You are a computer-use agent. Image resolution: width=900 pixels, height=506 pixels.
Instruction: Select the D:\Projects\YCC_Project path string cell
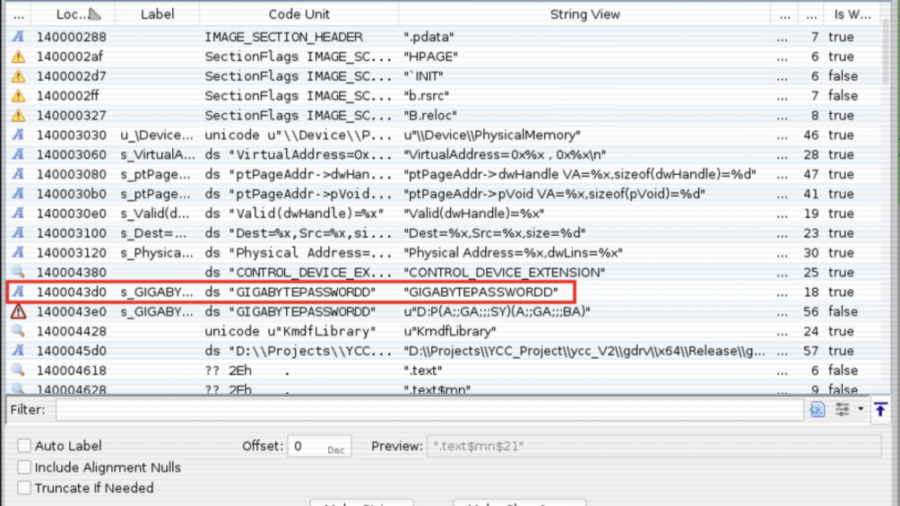pos(584,351)
